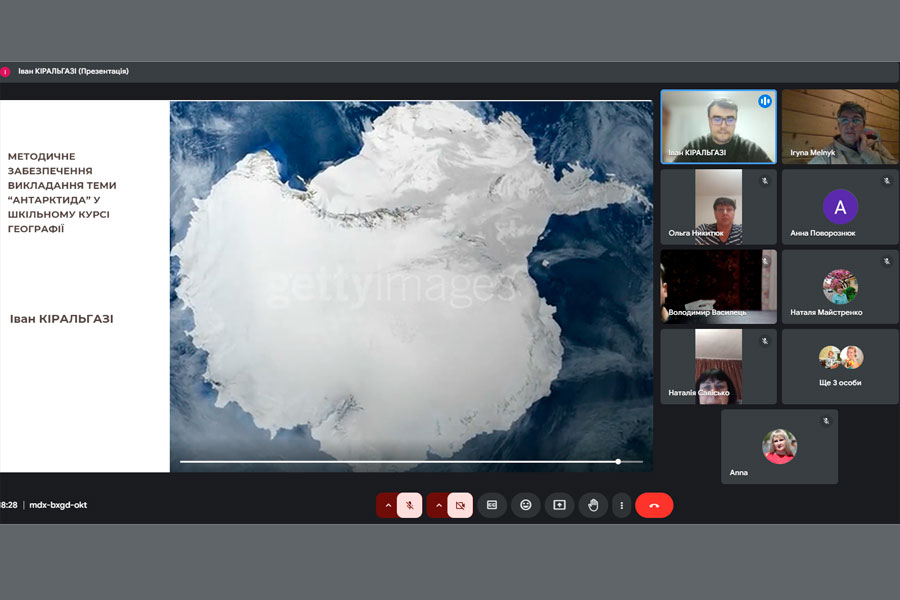
Task: Click muted mic icon on Наталія Савісько tile
Action: pyautogui.click(x=765, y=341)
